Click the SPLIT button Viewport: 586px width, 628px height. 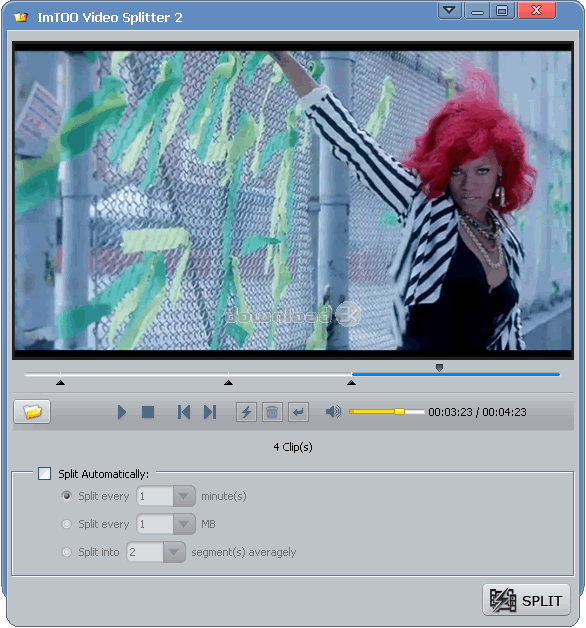click(527, 600)
